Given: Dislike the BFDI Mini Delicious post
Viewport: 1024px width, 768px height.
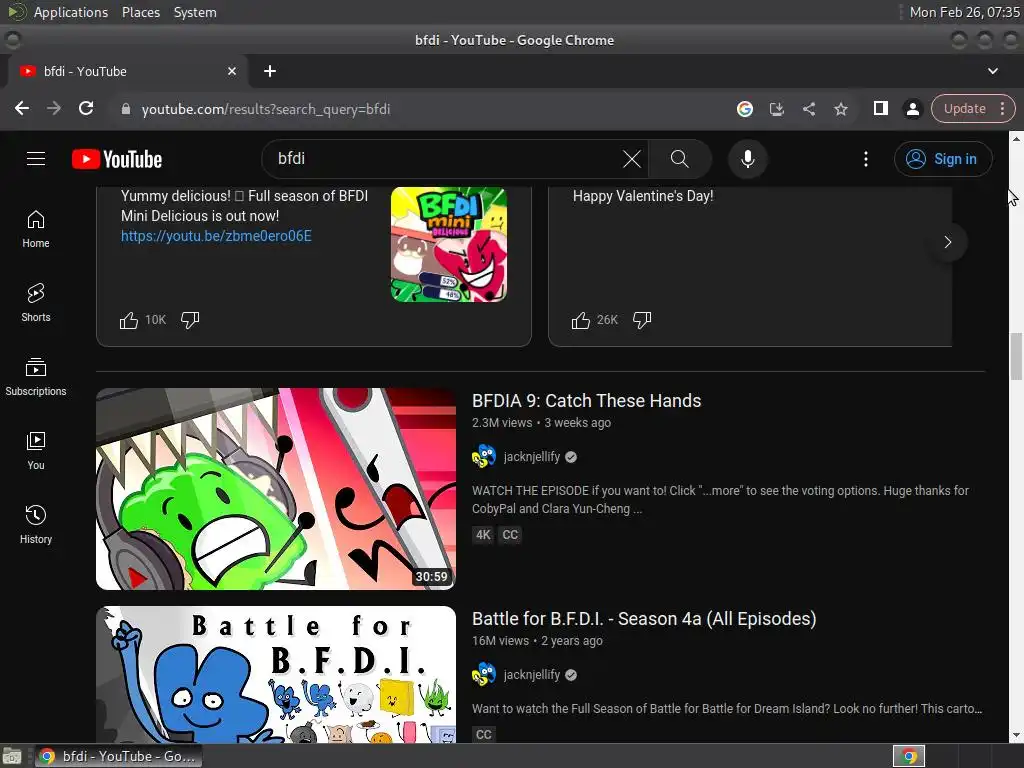Looking at the screenshot, I should pyautogui.click(x=190, y=320).
